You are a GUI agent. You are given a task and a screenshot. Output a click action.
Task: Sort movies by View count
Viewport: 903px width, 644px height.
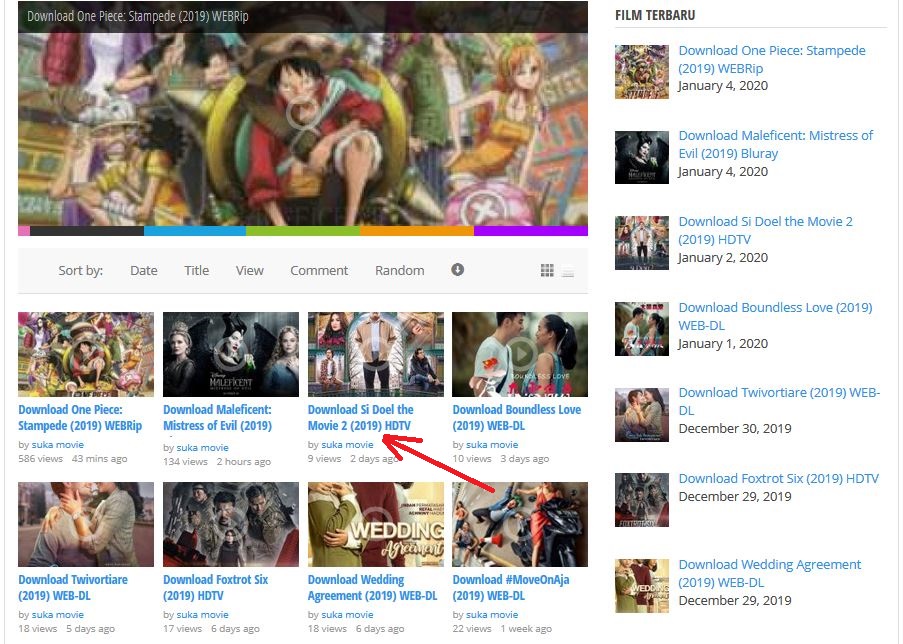(250, 270)
